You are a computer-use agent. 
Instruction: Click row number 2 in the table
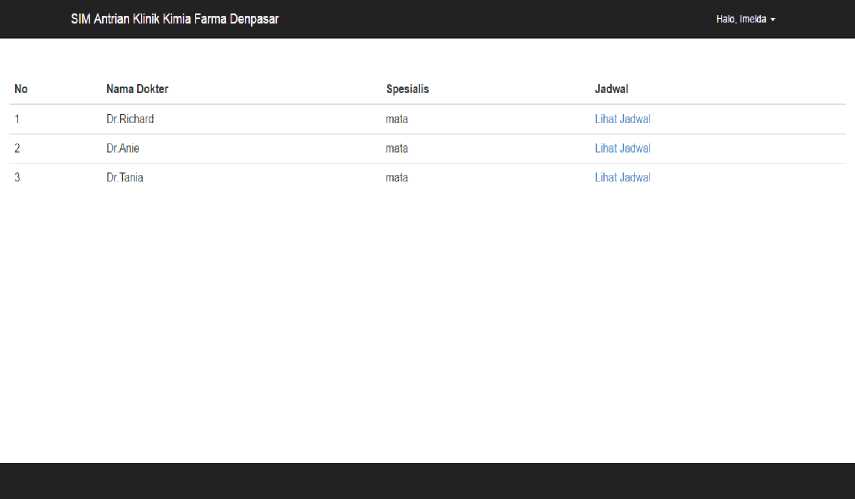click(17, 148)
